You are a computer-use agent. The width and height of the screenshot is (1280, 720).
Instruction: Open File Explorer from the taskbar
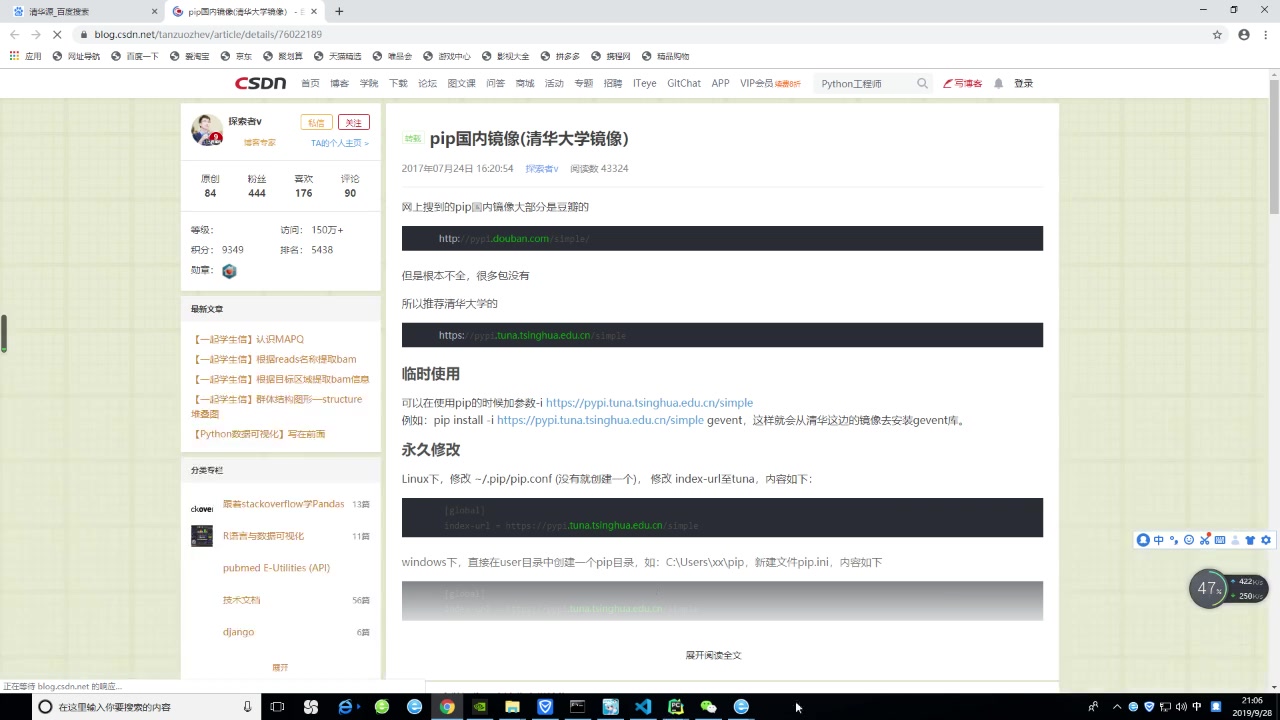click(x=512, y=707)
